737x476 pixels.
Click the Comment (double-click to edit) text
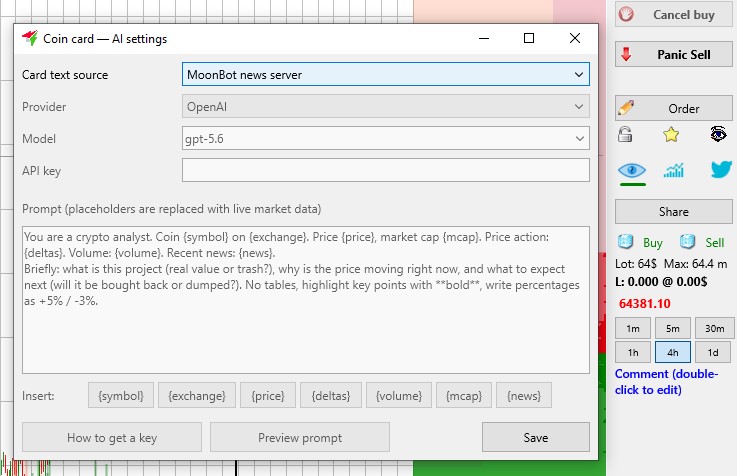[x=666, y=382]
